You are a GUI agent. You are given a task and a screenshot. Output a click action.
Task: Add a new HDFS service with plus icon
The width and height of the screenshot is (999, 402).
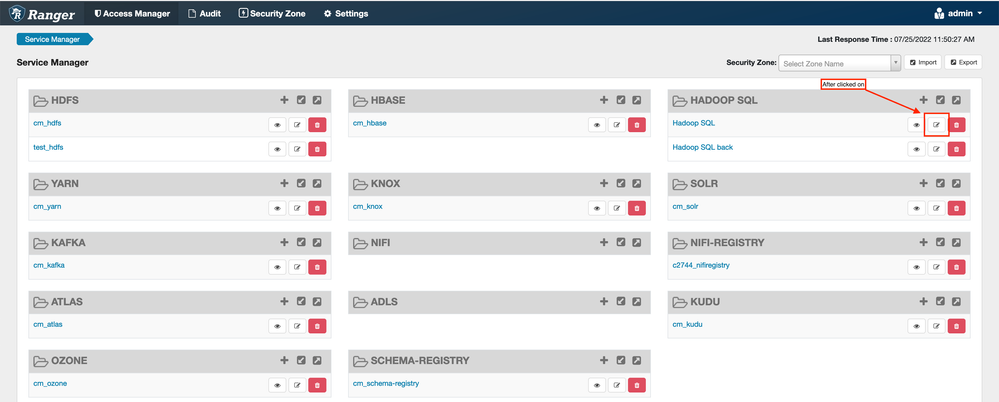pyautogui.click(x=284, y=100)
